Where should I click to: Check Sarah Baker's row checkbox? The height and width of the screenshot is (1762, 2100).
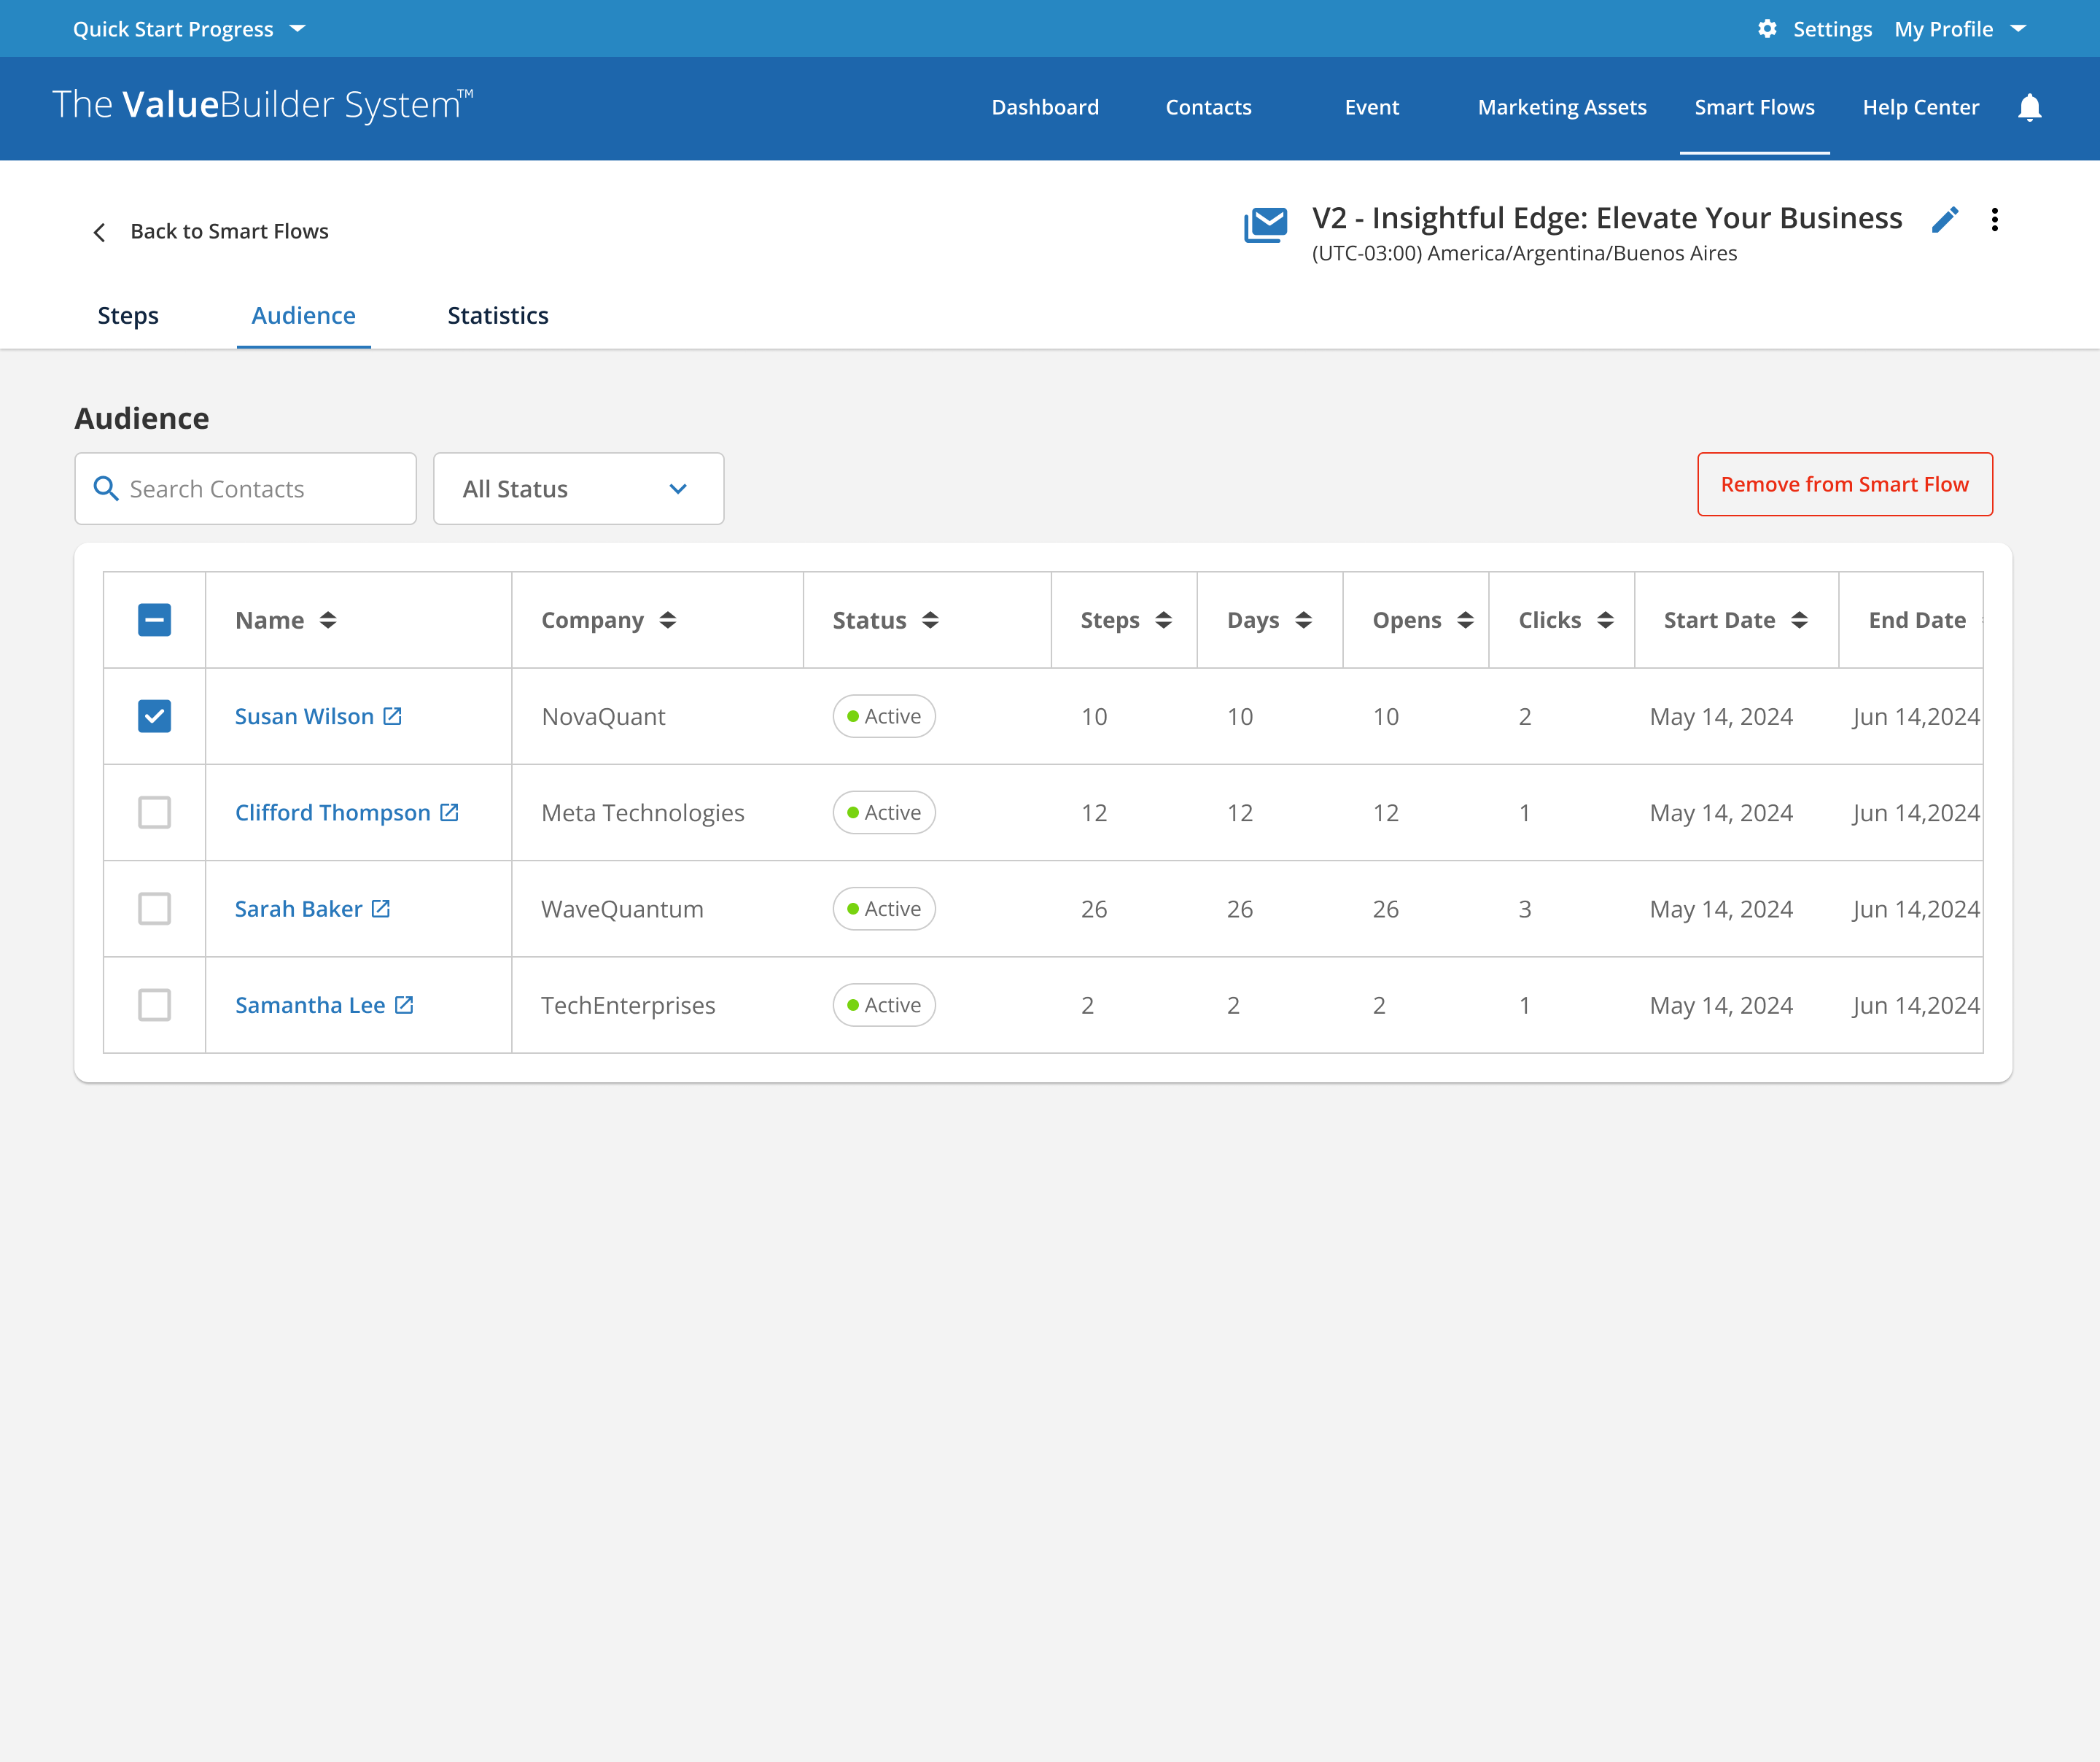coord(154,908)
